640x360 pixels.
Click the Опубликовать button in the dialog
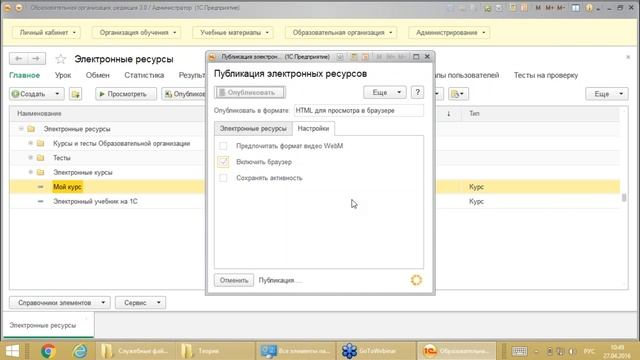250,93
